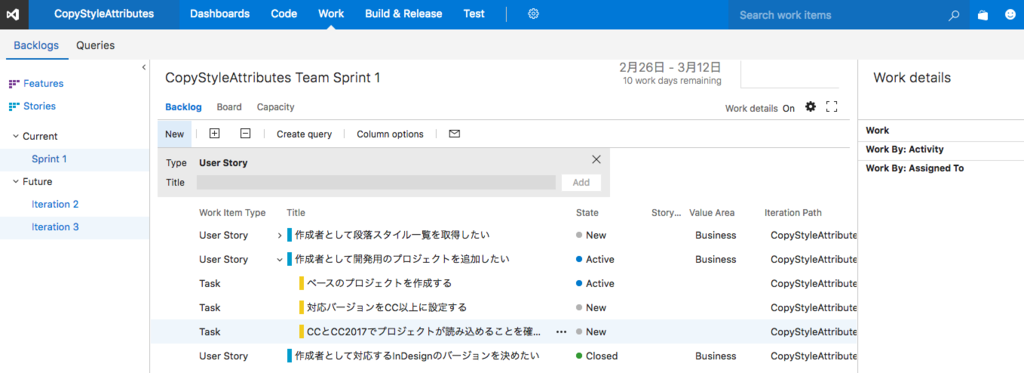This screenshot has width=1024, height=373.
Task: Open the Dashboards hub
Action: 219,14
